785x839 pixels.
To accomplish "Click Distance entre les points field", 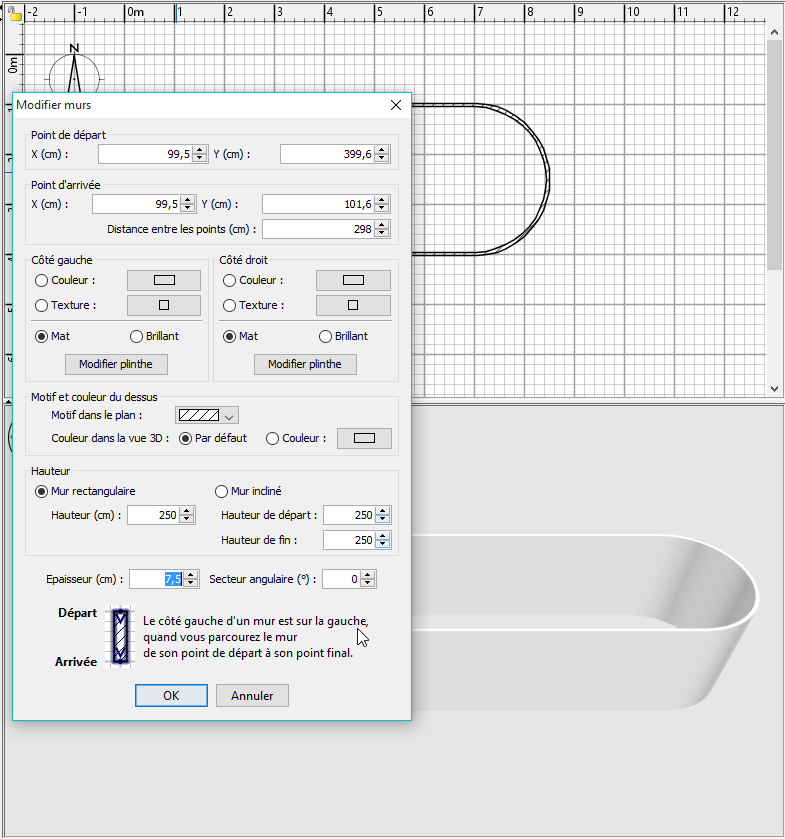I will click(x=318, y=229).
